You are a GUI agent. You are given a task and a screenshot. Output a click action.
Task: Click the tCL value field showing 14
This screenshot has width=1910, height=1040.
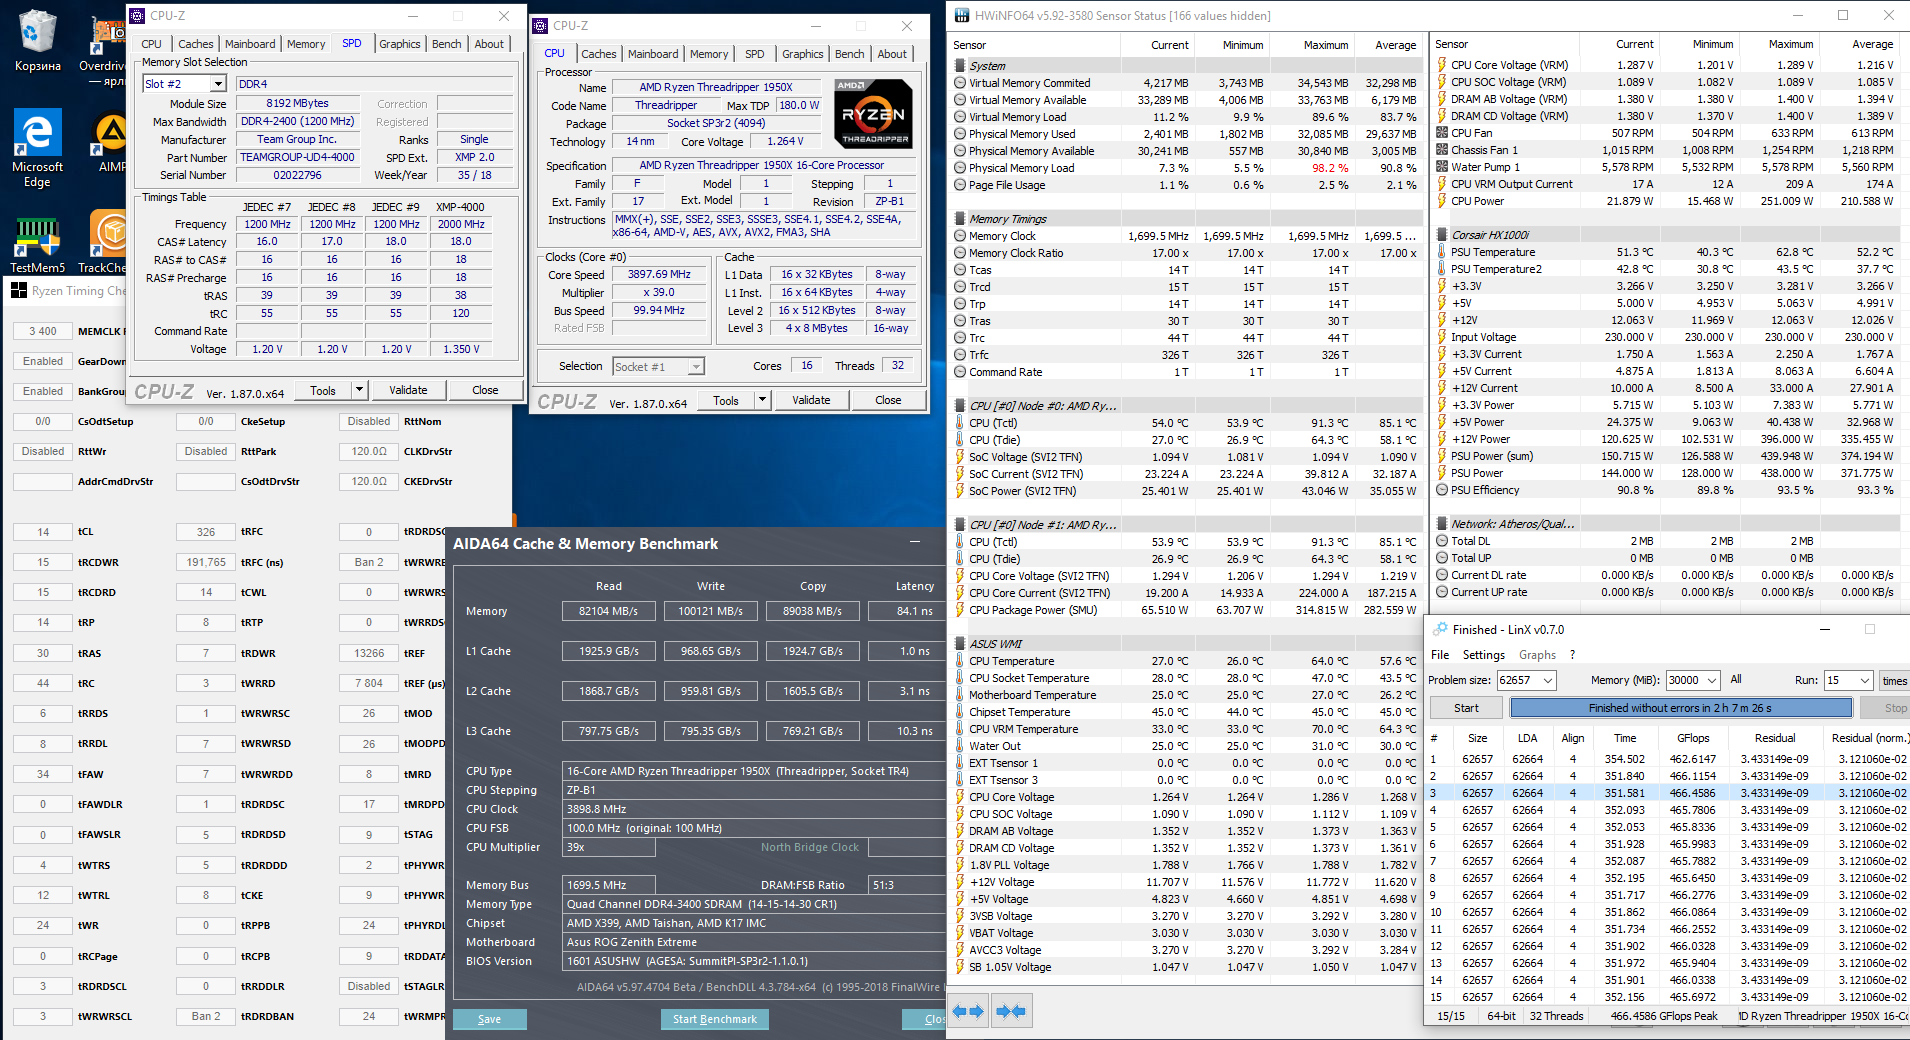click(x=43, y=532)
